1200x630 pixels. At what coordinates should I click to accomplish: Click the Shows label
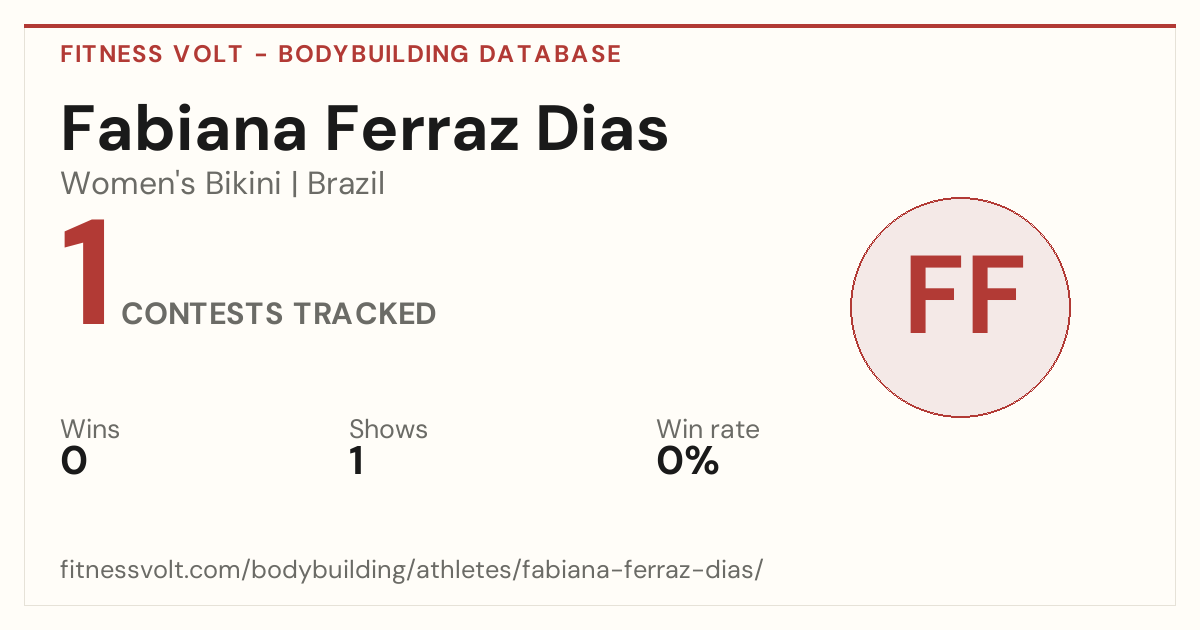[x=388, y=429]
